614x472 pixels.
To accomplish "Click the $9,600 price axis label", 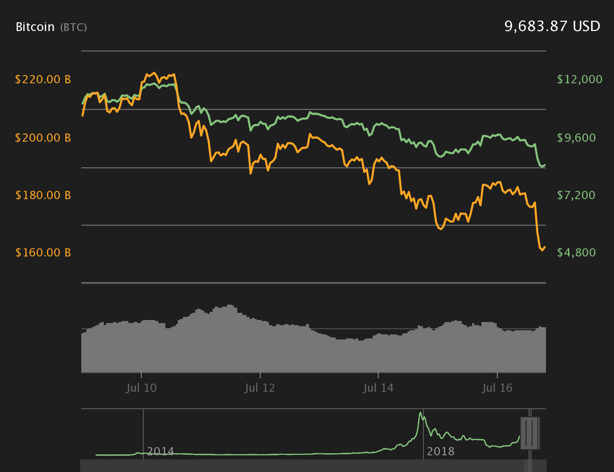I will [576, 138].
